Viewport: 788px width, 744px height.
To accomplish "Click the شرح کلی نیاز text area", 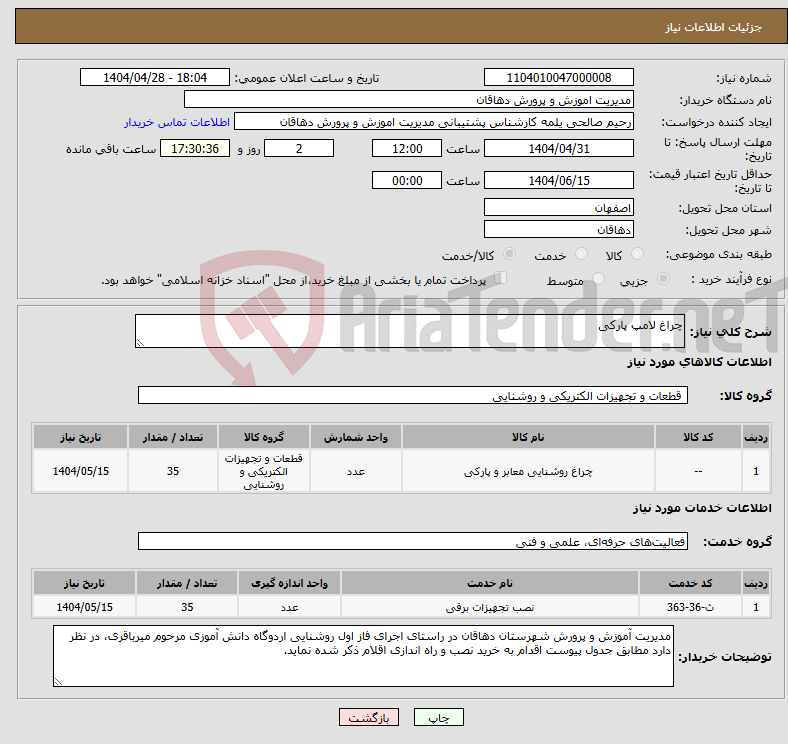I will 410,331.
